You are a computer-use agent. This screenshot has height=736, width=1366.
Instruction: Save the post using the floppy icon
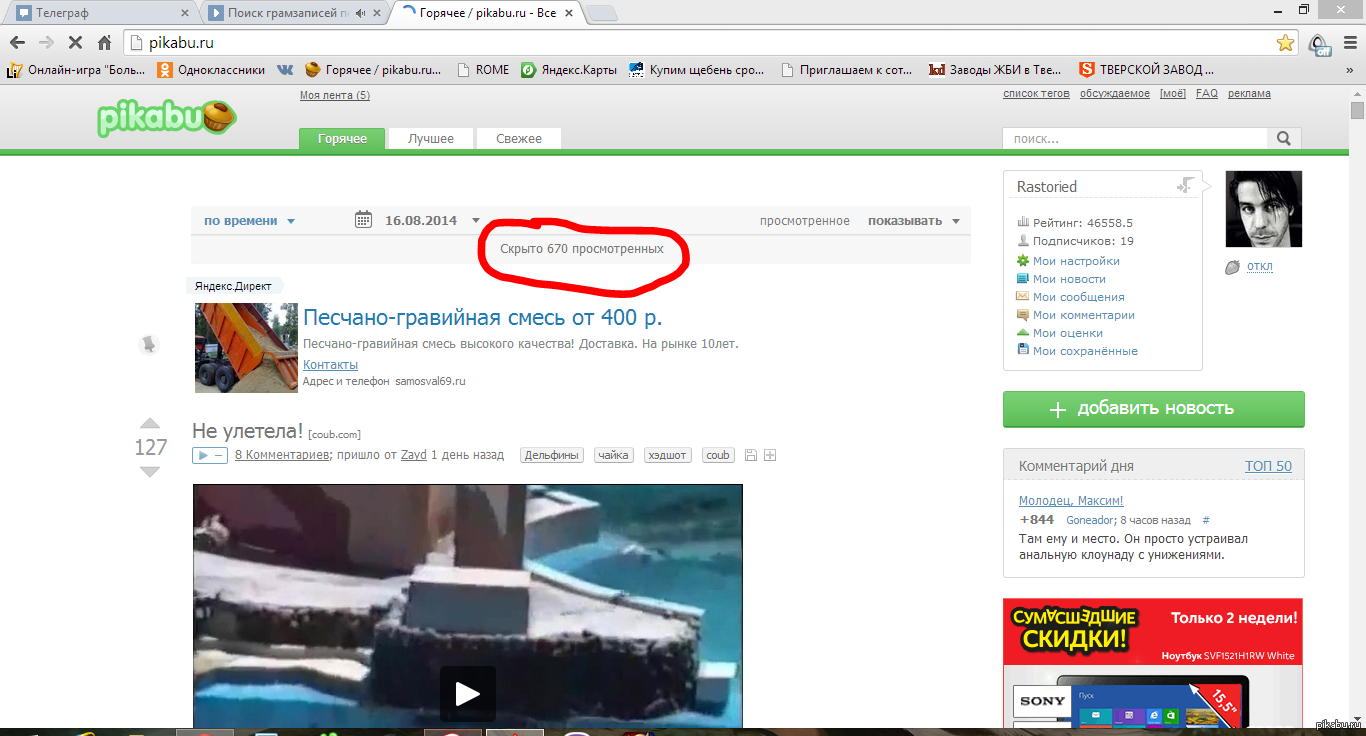point(751,456)
